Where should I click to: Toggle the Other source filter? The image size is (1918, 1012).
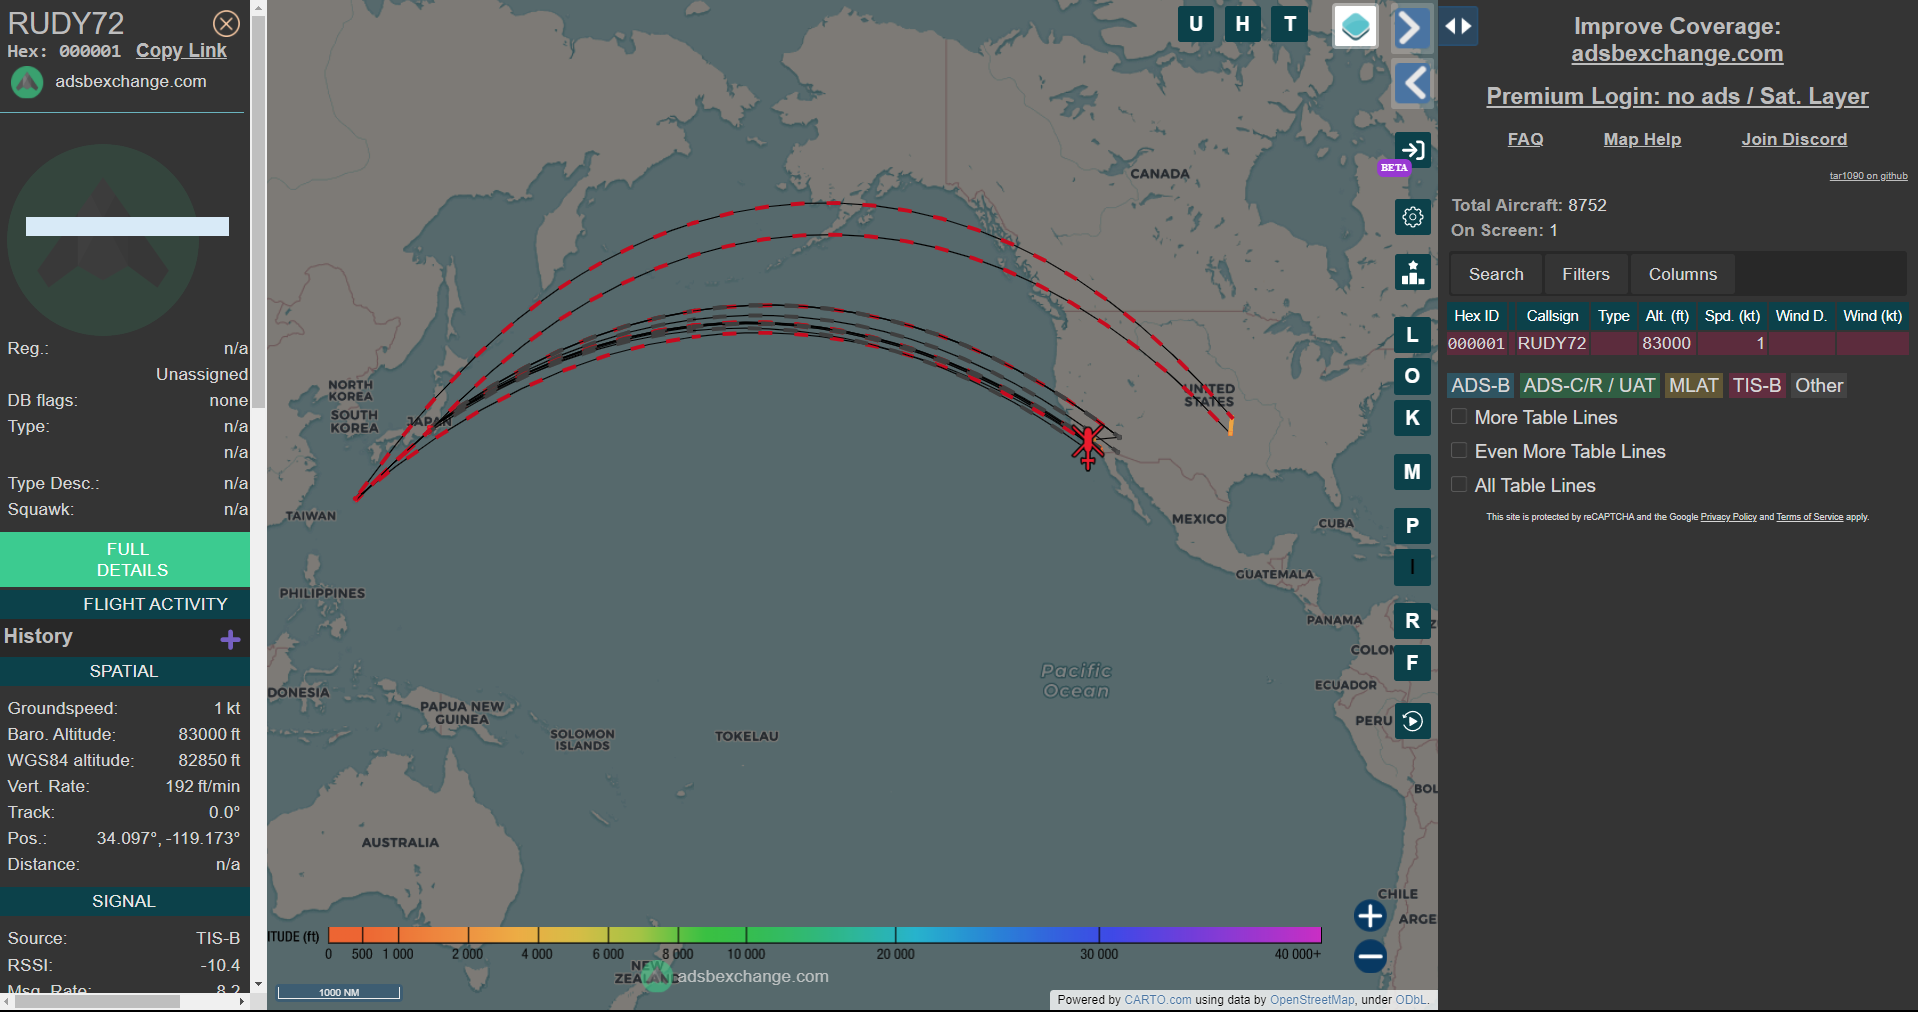point(1819,385)
